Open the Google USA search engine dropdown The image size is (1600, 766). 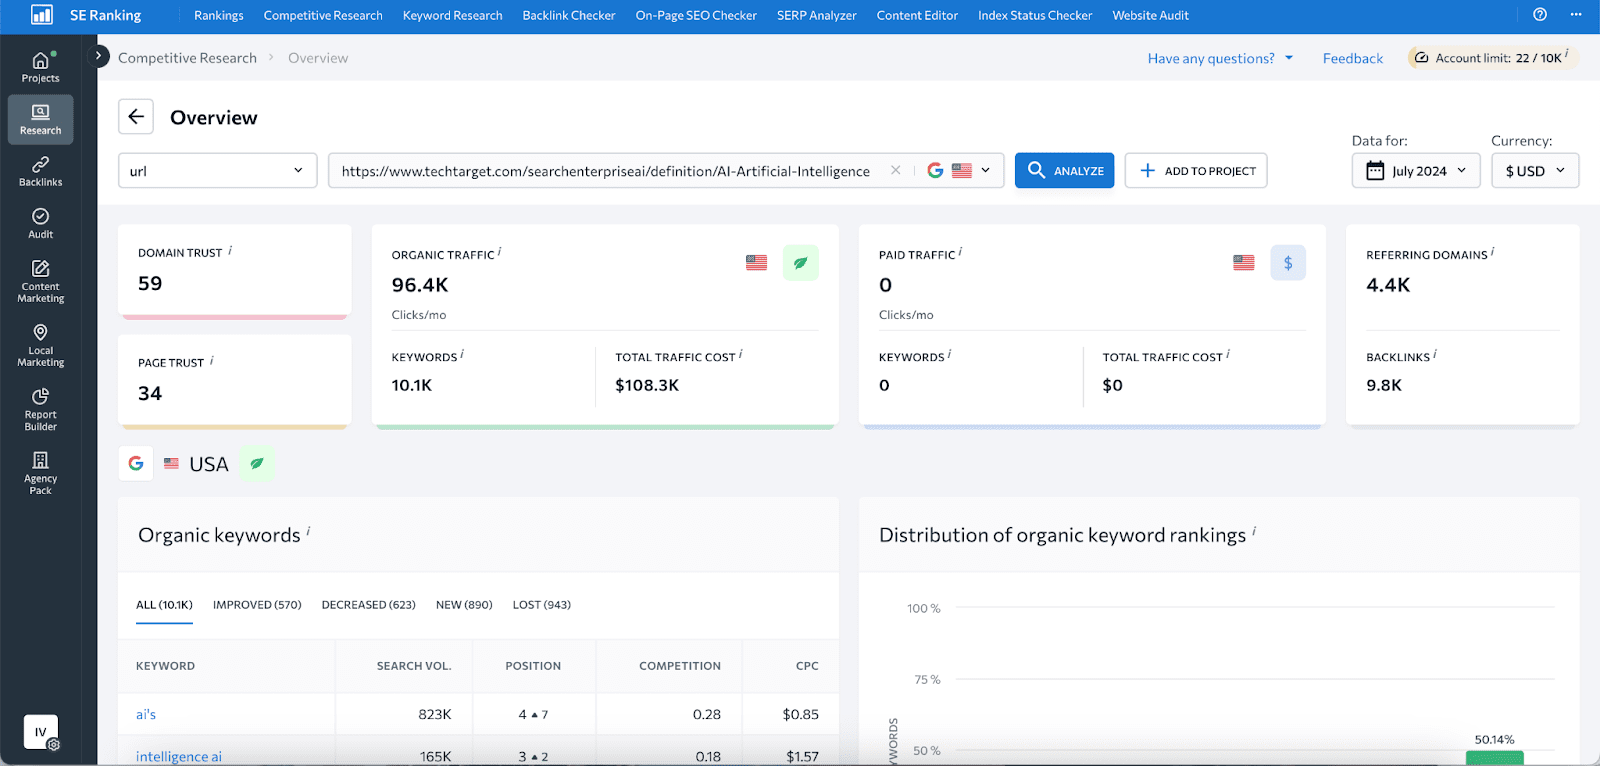click(x=959, y=170)
